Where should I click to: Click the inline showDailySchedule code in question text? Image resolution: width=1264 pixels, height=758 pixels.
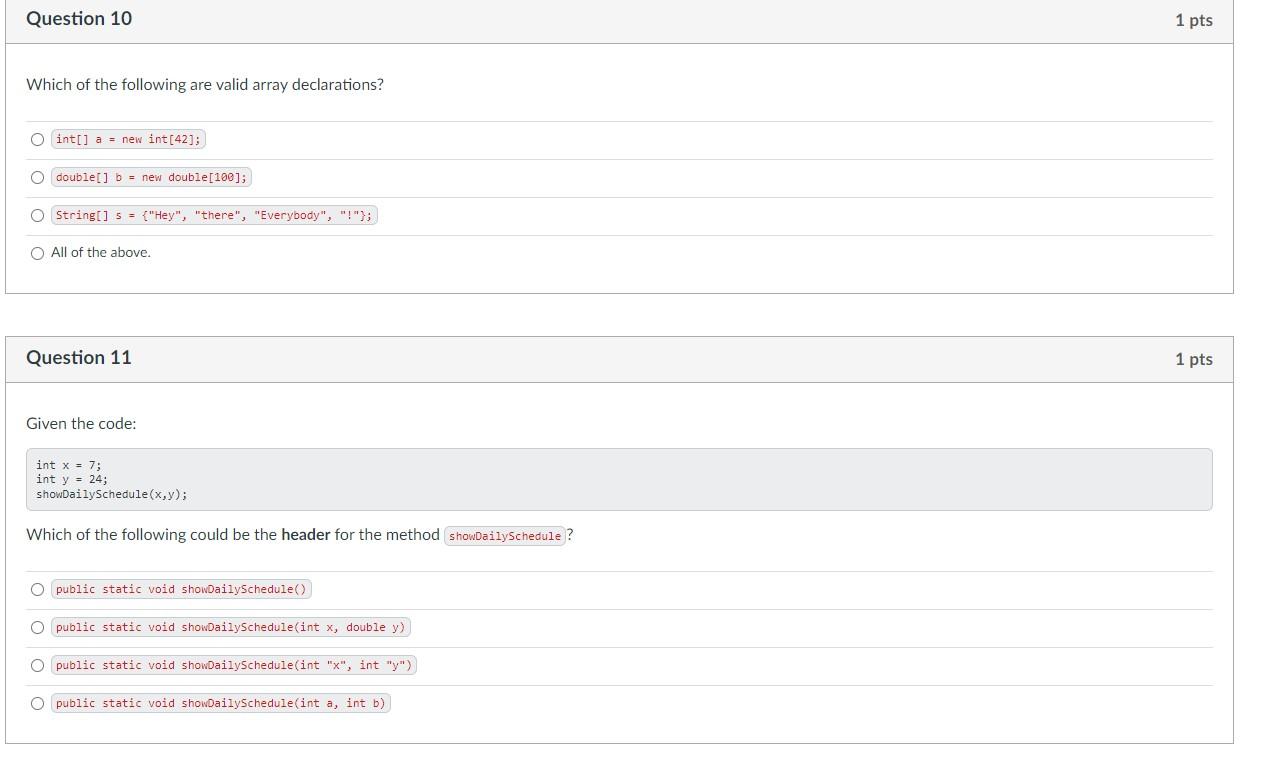pyautogui.click(x=505, y=536)
